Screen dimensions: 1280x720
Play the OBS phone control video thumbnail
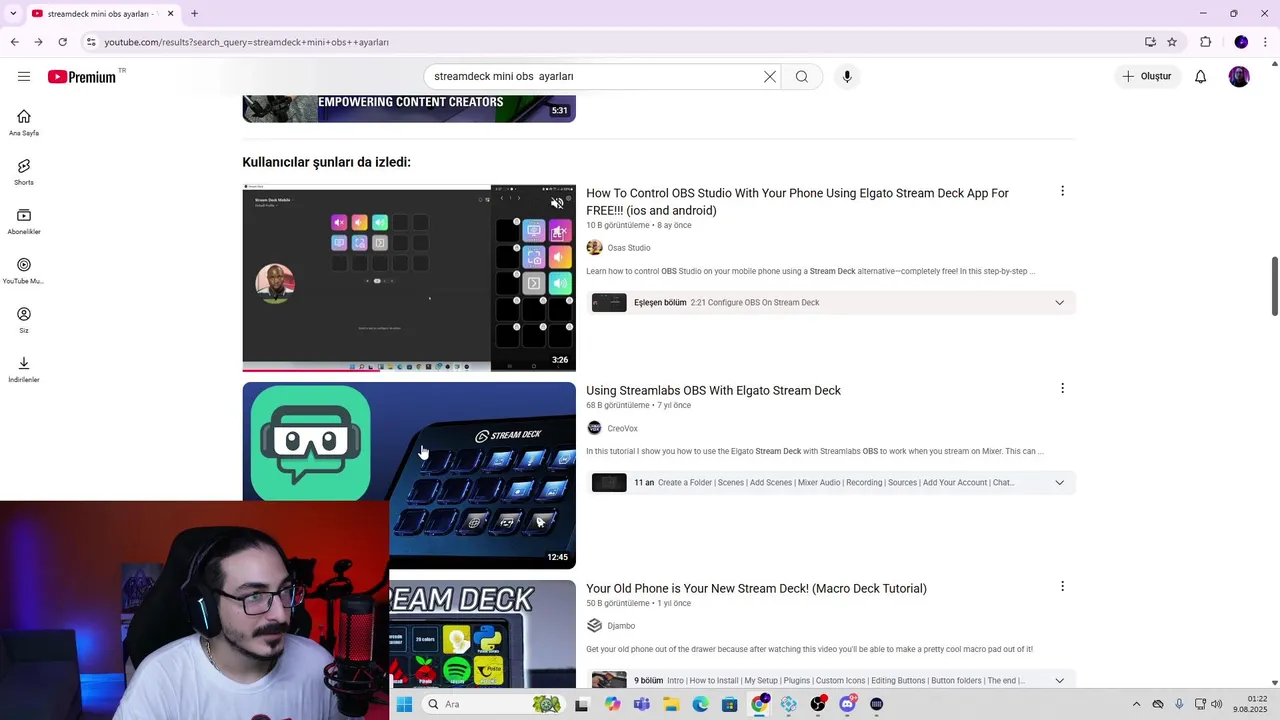pos(409,278)
